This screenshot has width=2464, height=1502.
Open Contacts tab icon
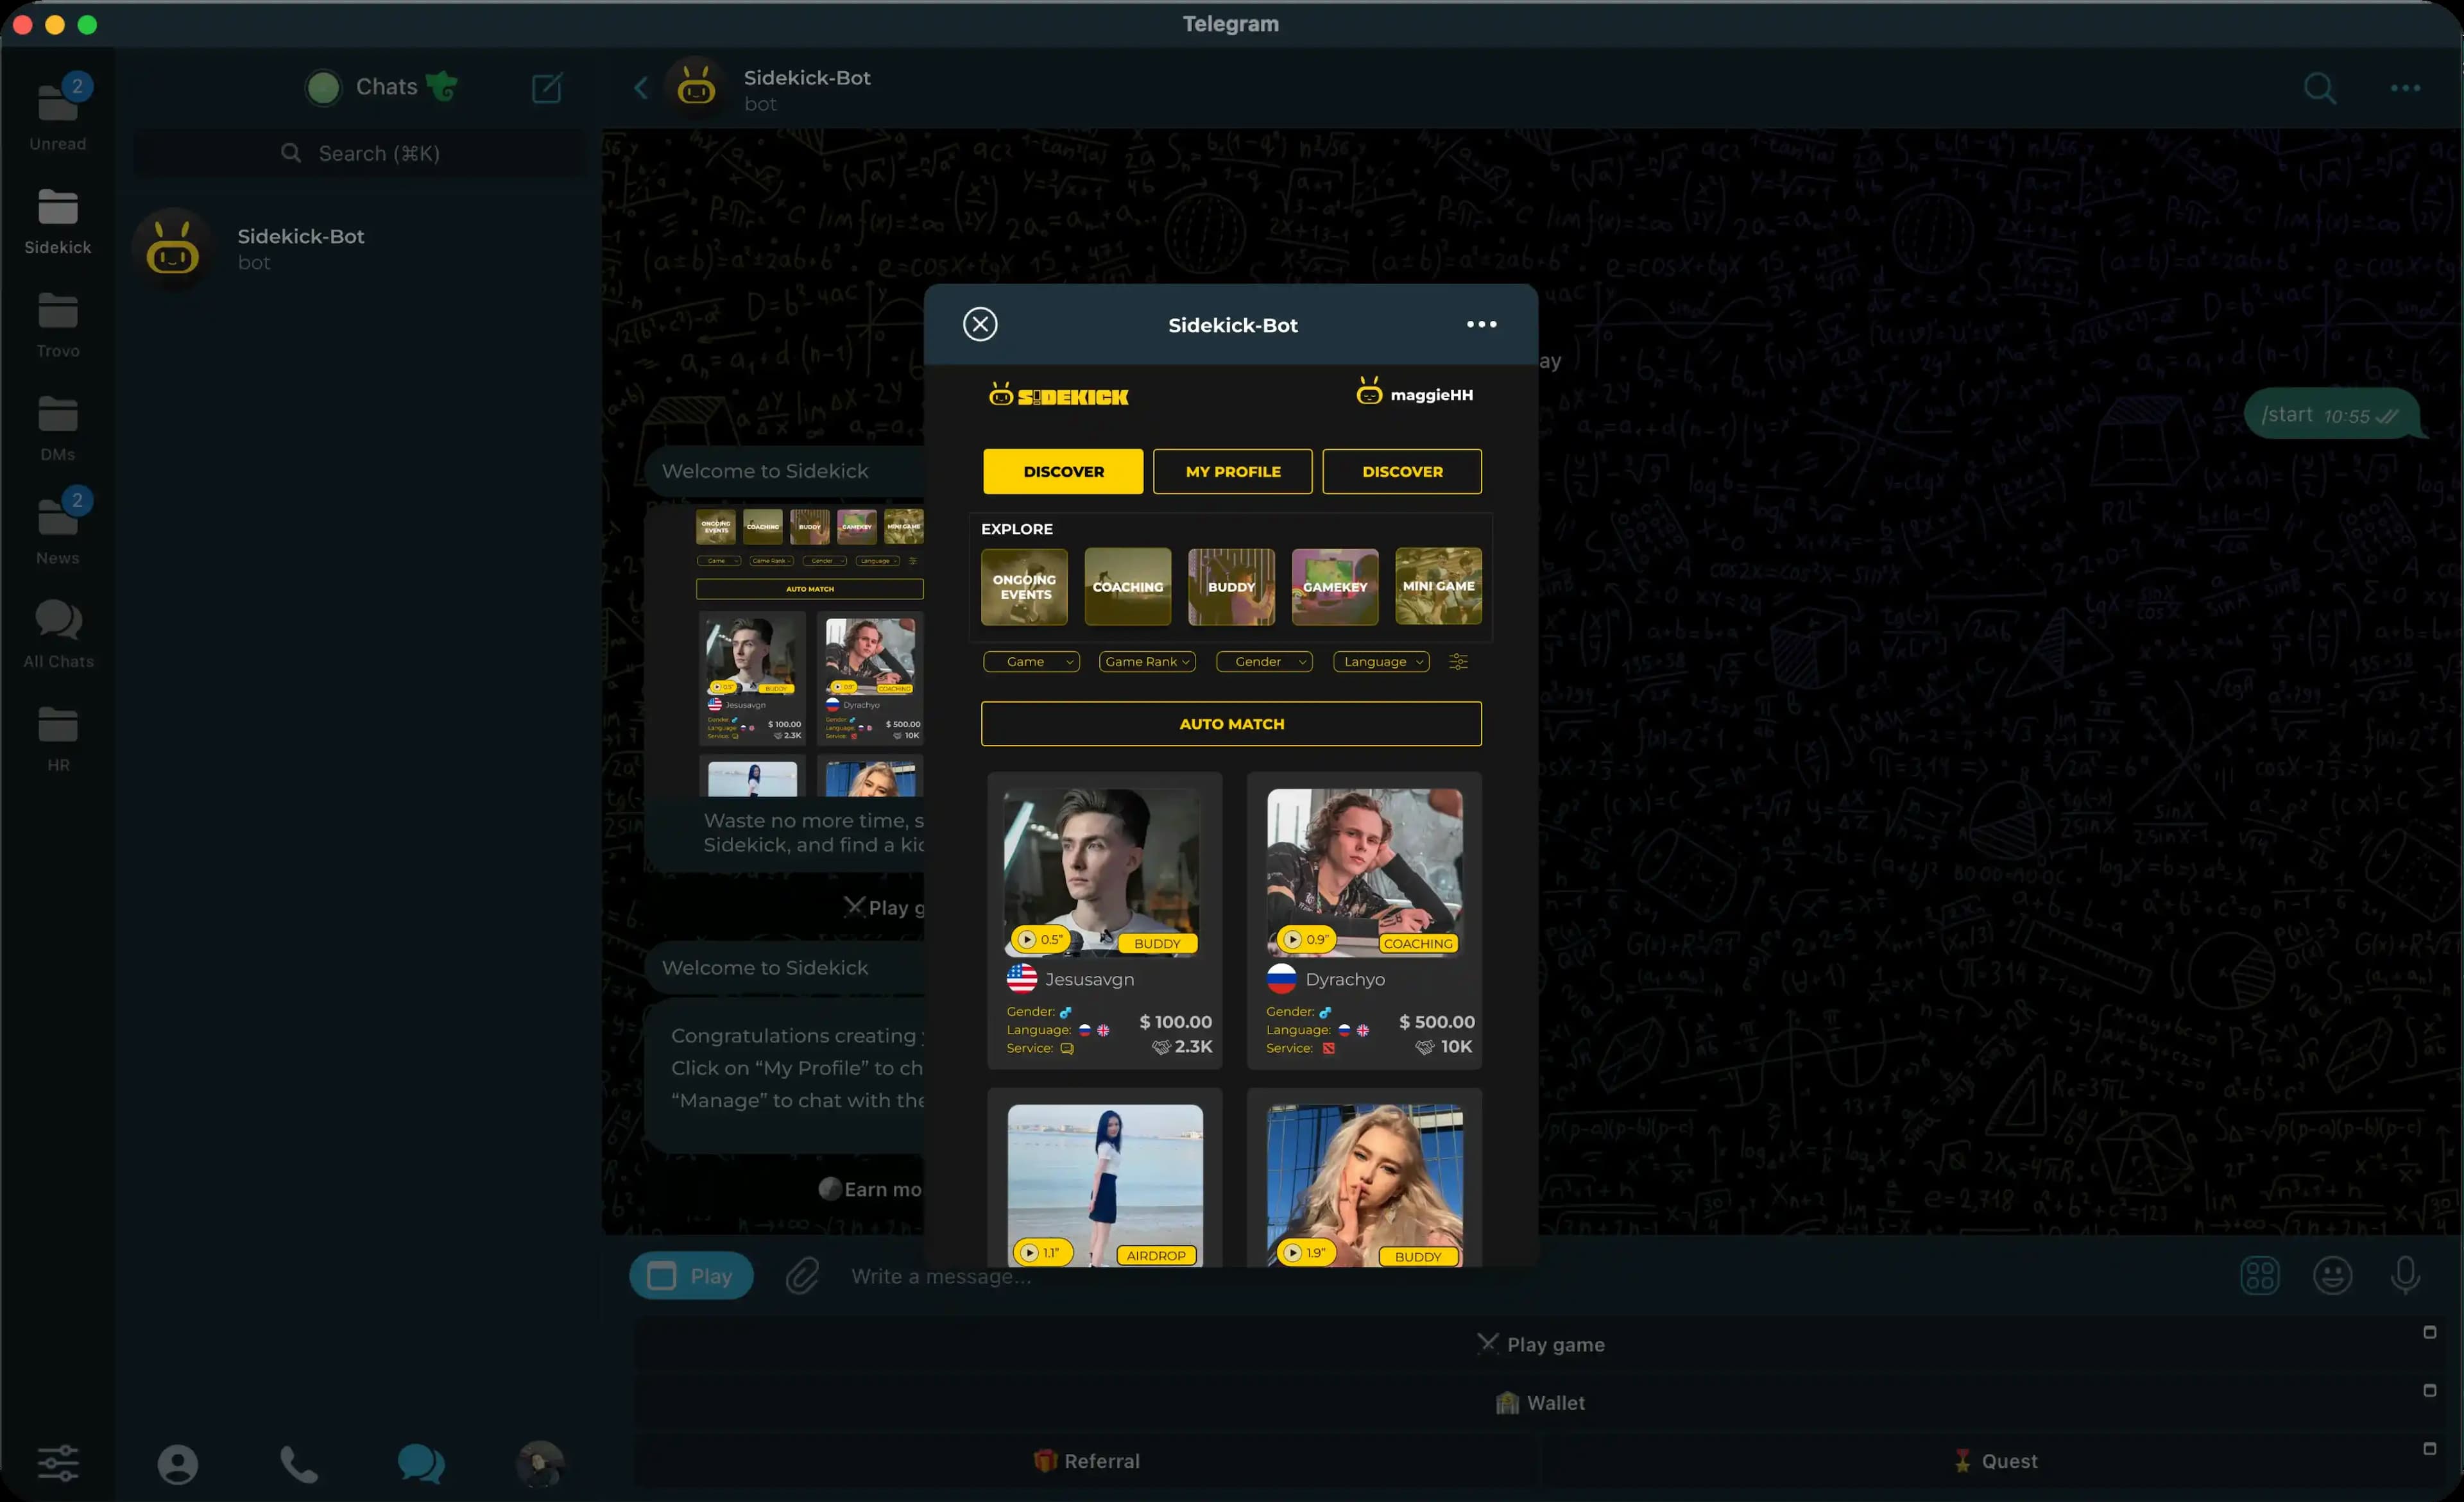pos(177,1464)
